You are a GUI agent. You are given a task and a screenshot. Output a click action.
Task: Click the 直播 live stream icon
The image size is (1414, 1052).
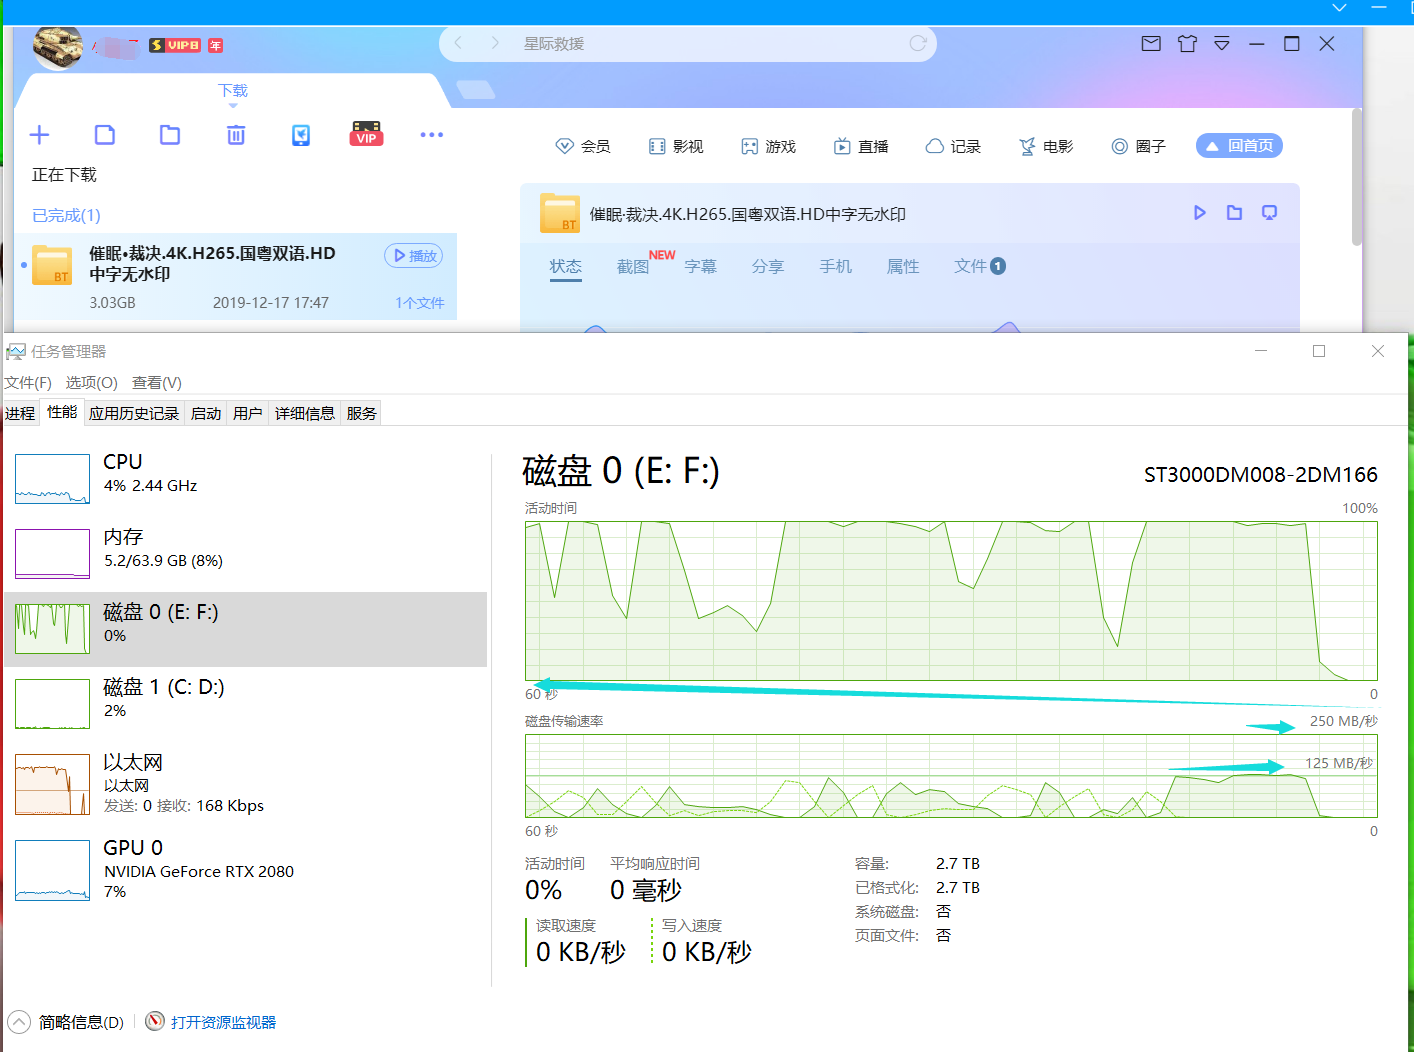point(861,145)
